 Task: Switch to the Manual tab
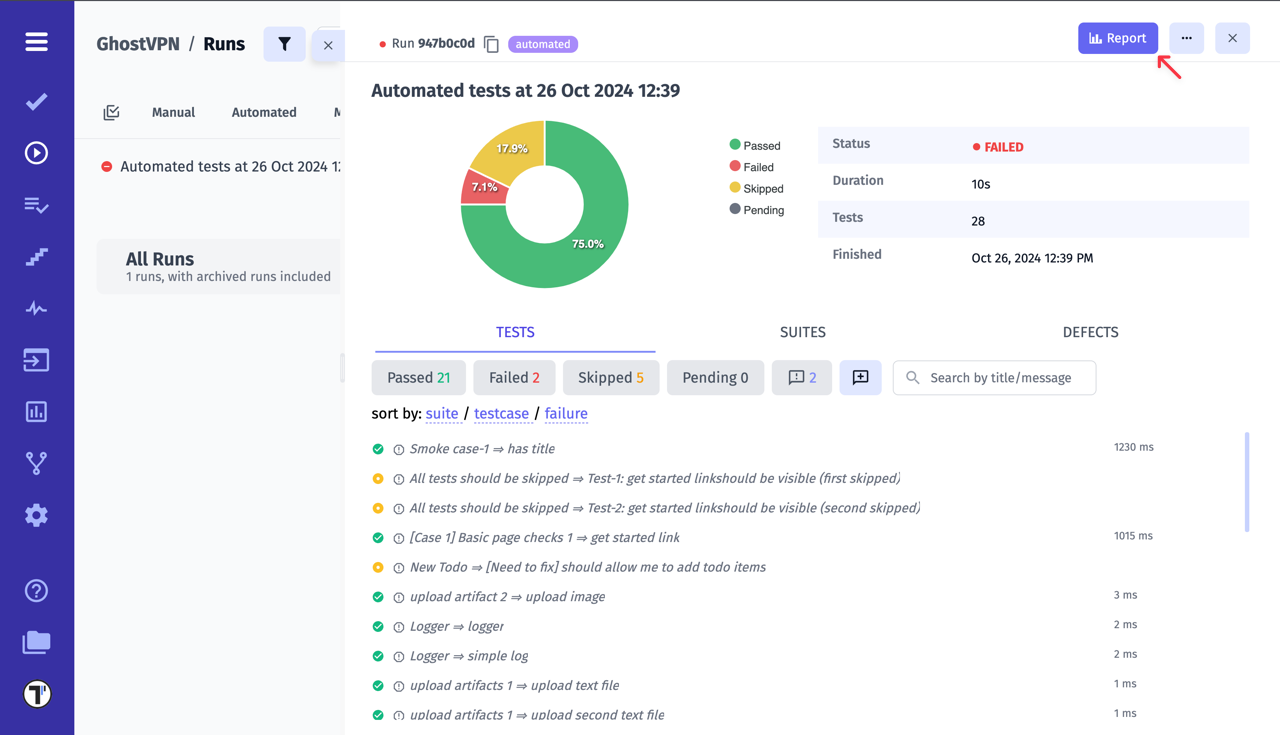(173, 112)
